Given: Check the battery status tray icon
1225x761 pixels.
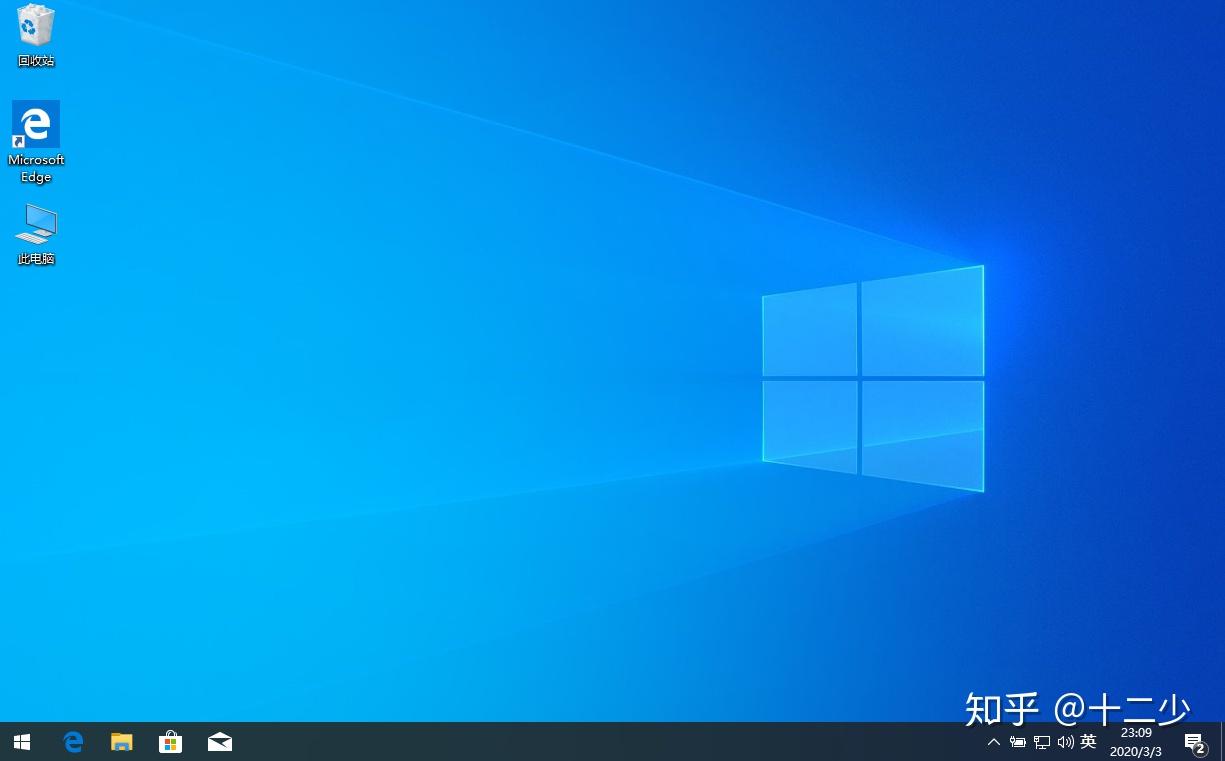Looking at the screenshot, I should click(1018, 742).
